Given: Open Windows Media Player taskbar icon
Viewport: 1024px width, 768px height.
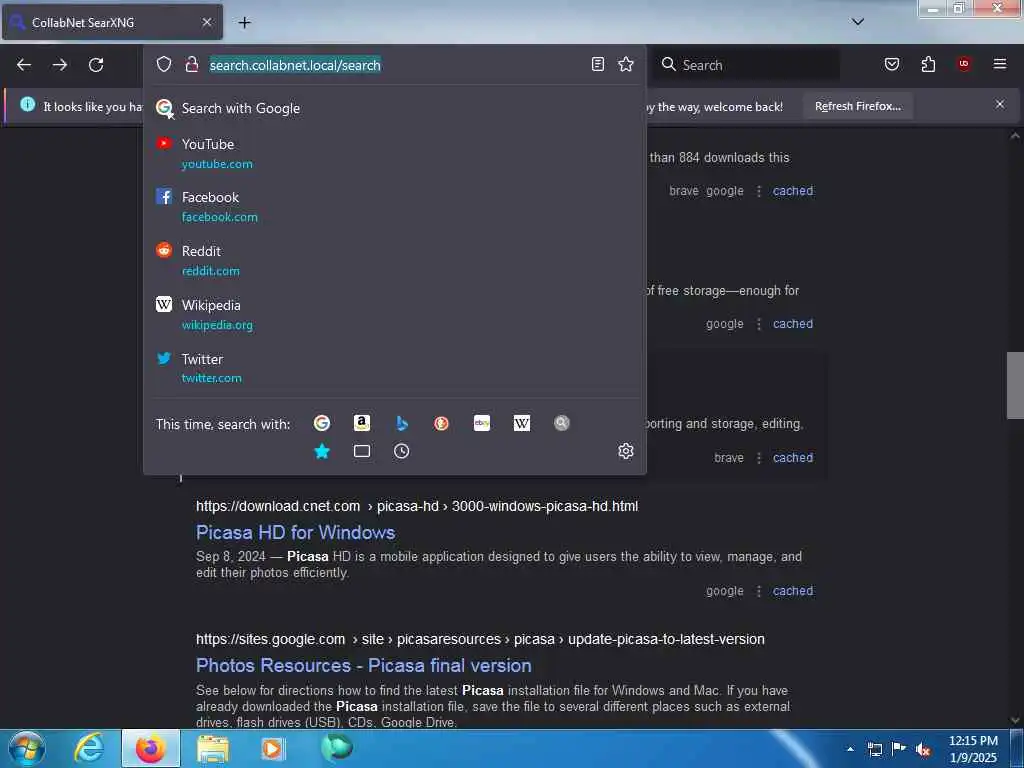Looking at the screenshot, I should coord(272,748).
